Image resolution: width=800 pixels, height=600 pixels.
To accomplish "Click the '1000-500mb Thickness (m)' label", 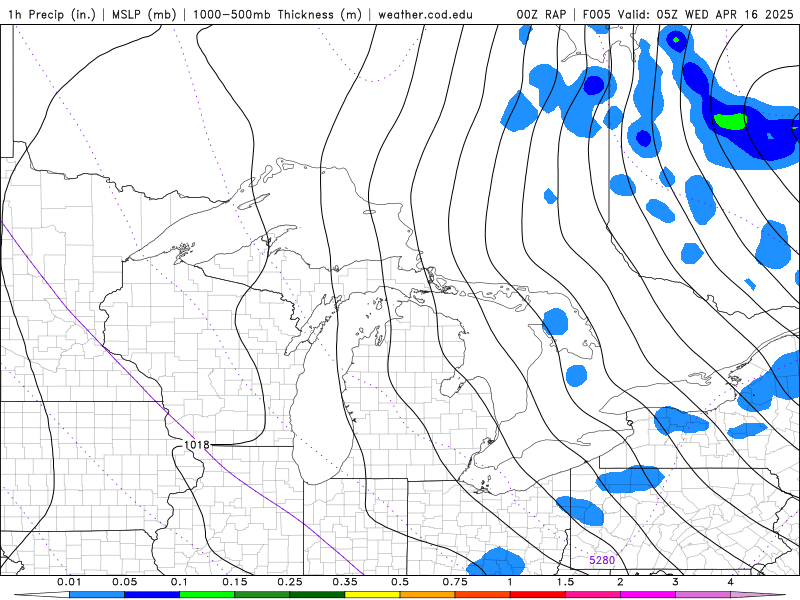I will (277, 14).
